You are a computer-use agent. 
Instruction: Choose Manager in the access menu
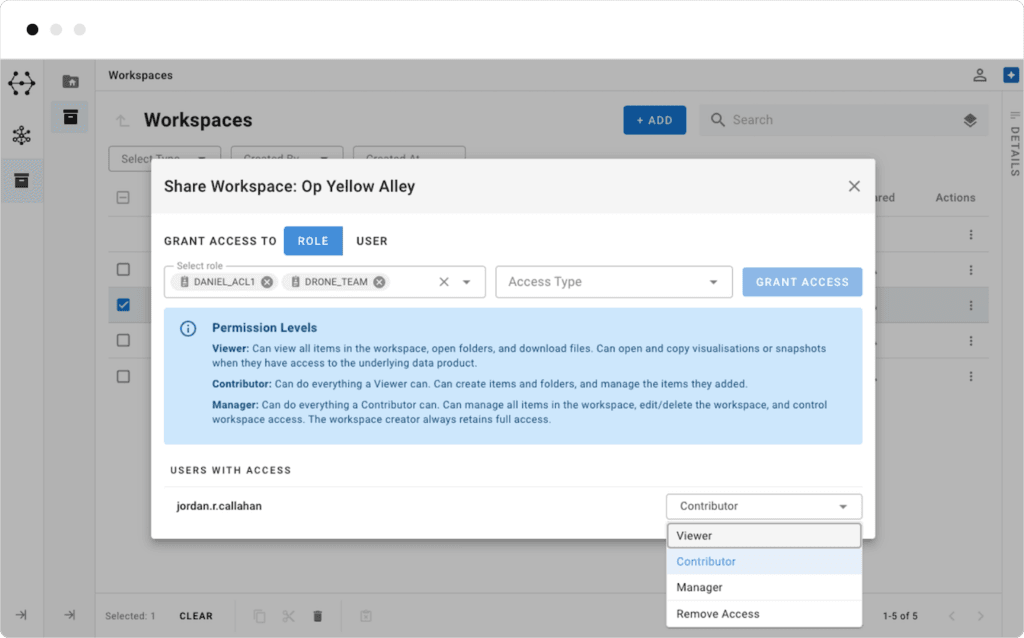coord(764,587)
